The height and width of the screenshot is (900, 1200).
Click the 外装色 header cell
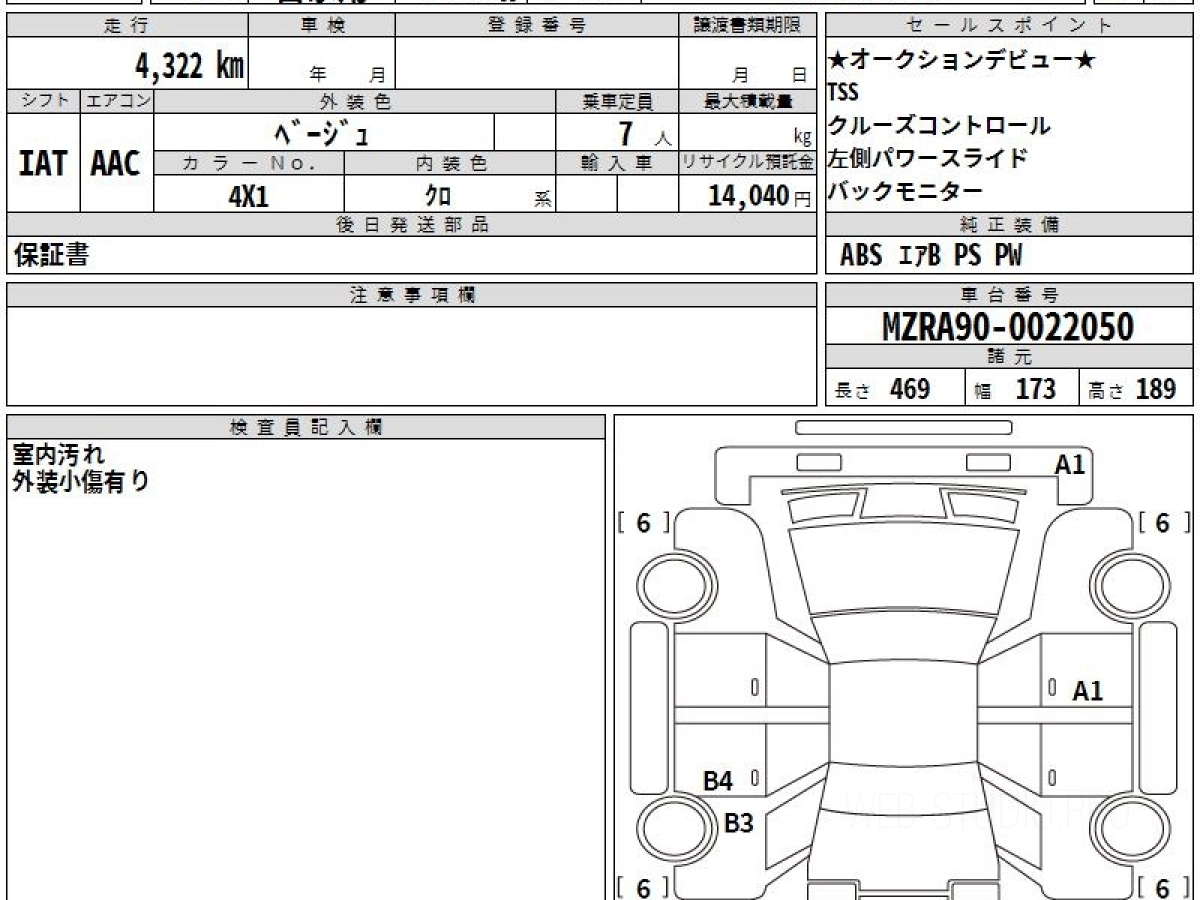355,101
